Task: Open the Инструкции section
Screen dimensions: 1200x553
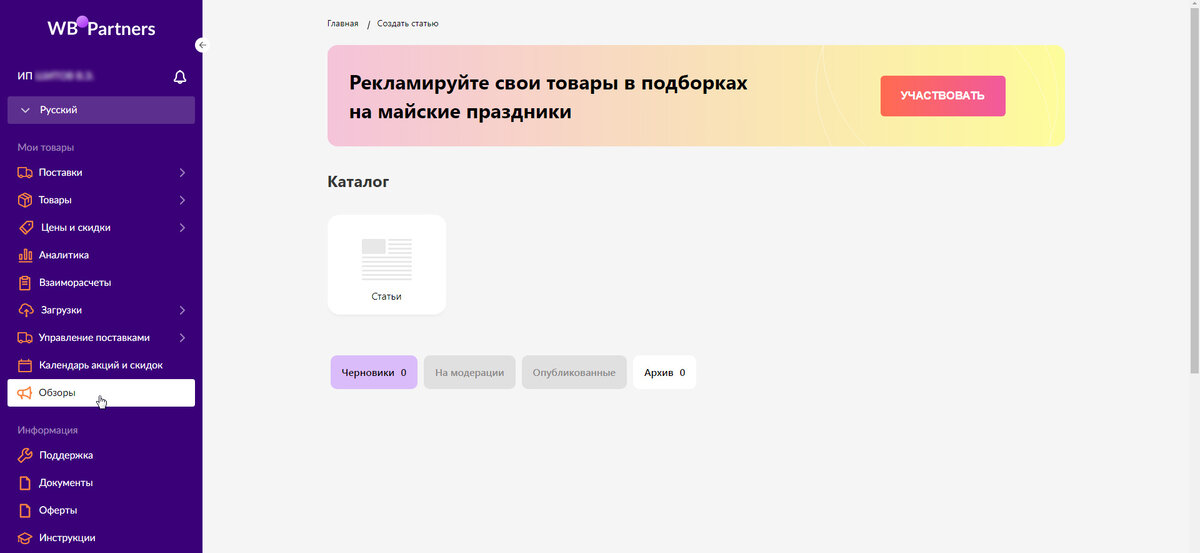Action: [101, 538]
